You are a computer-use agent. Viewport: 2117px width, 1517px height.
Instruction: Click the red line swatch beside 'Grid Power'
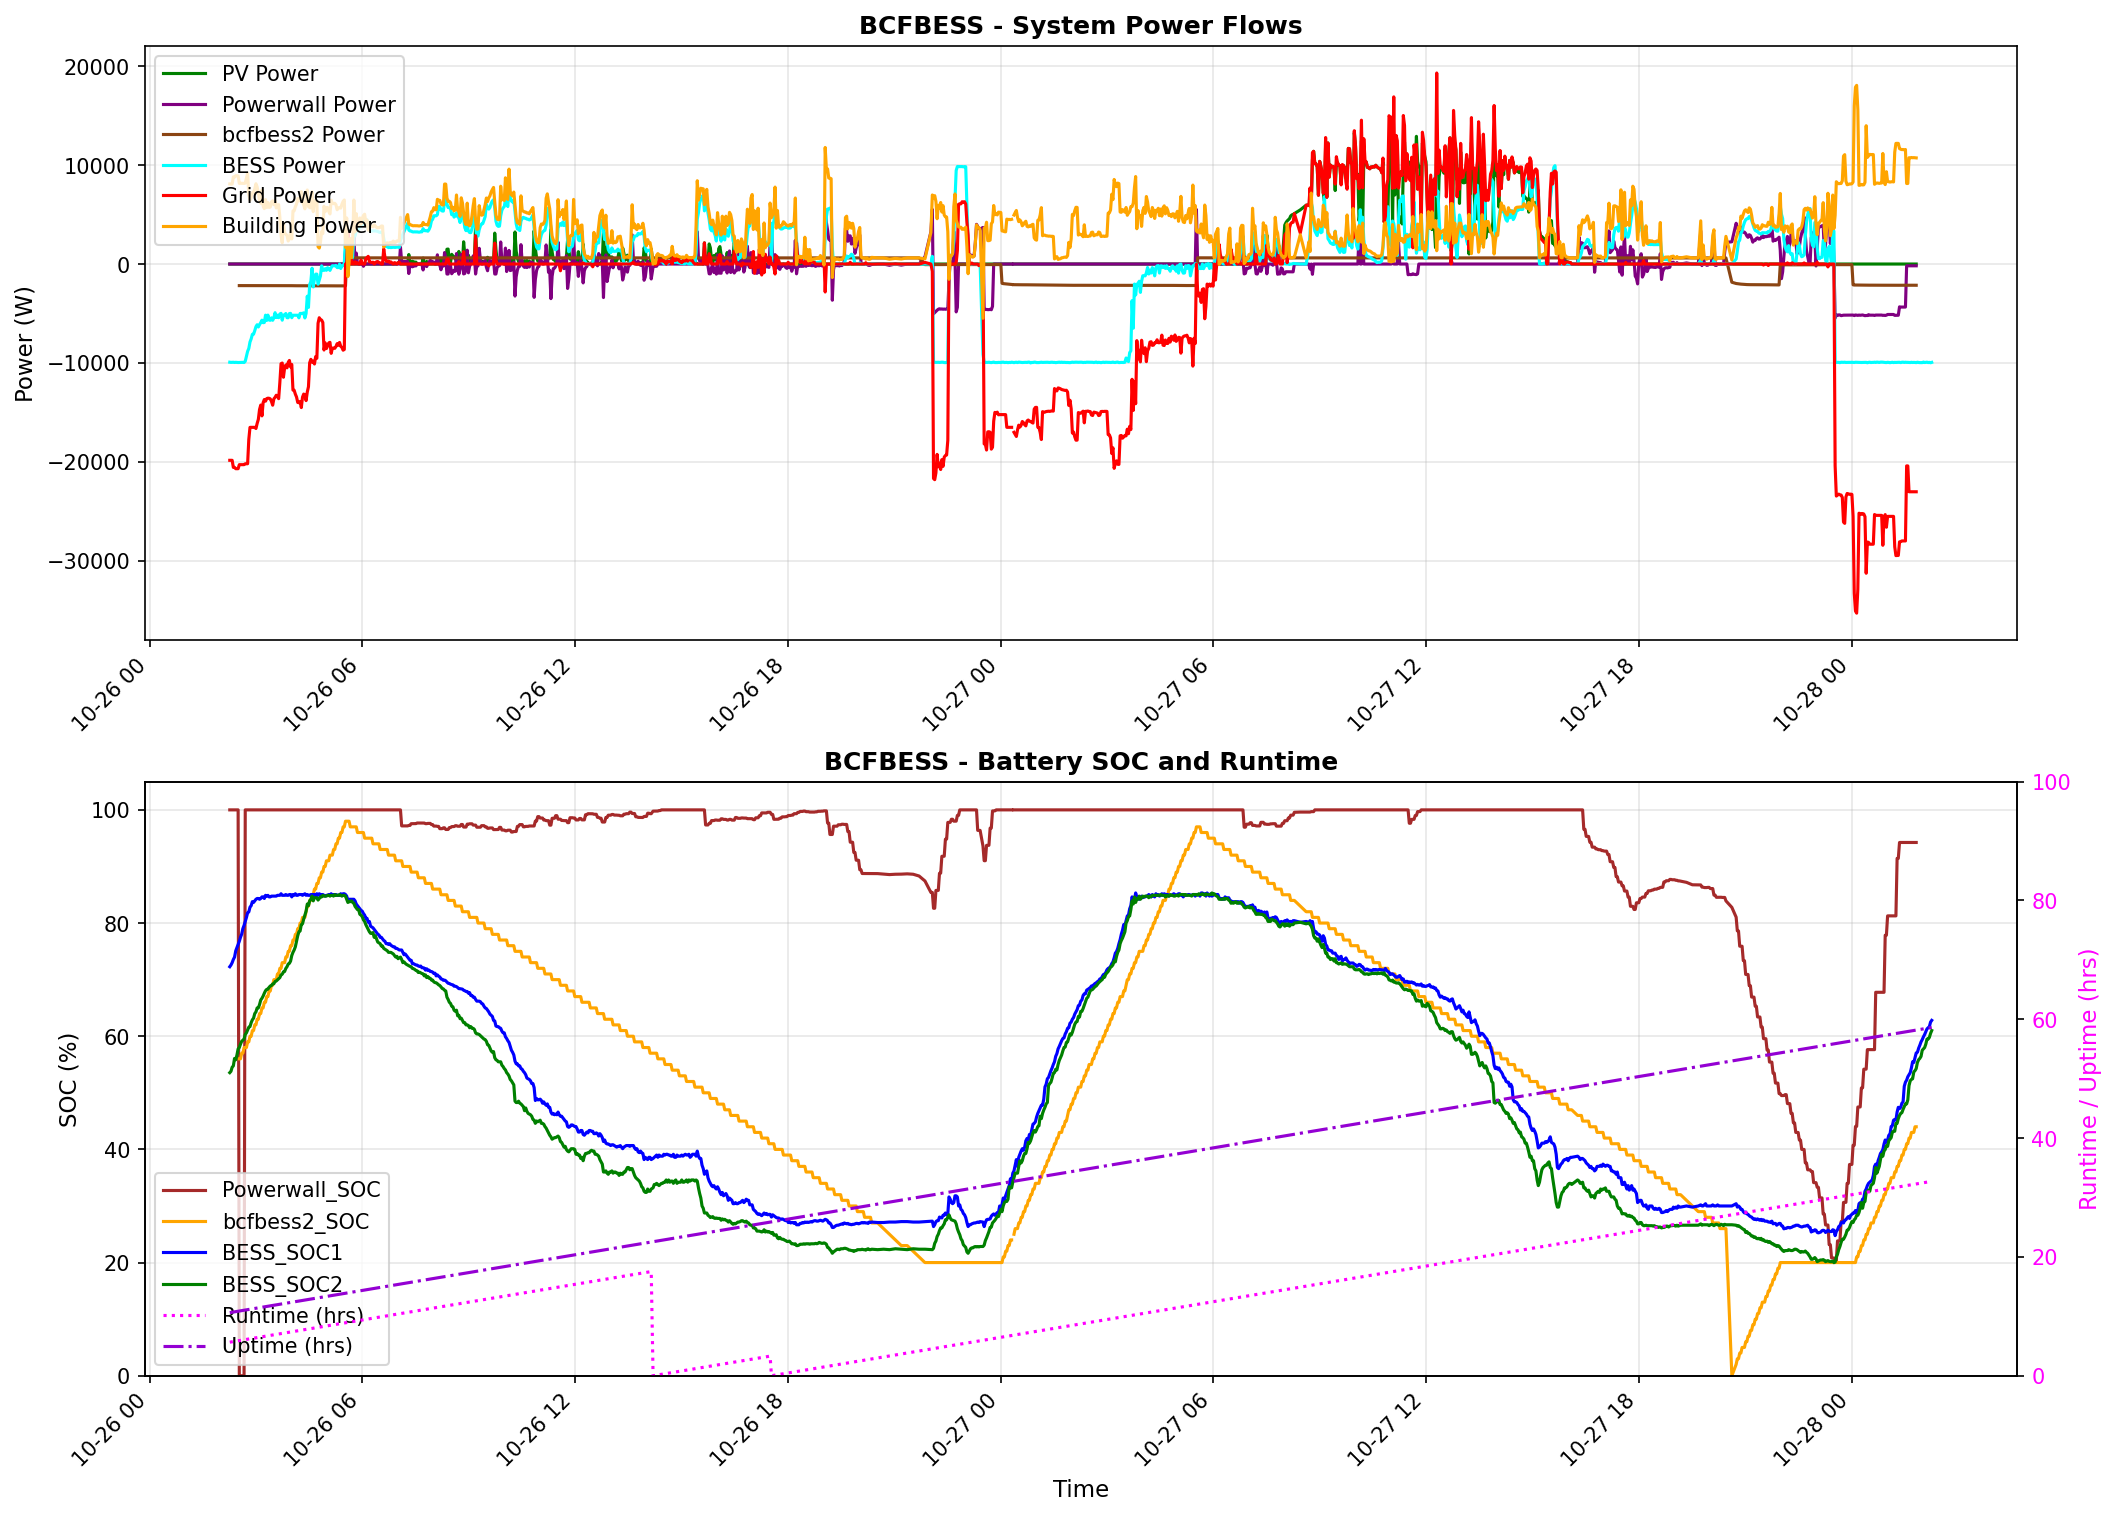click(x=185, y=196)
